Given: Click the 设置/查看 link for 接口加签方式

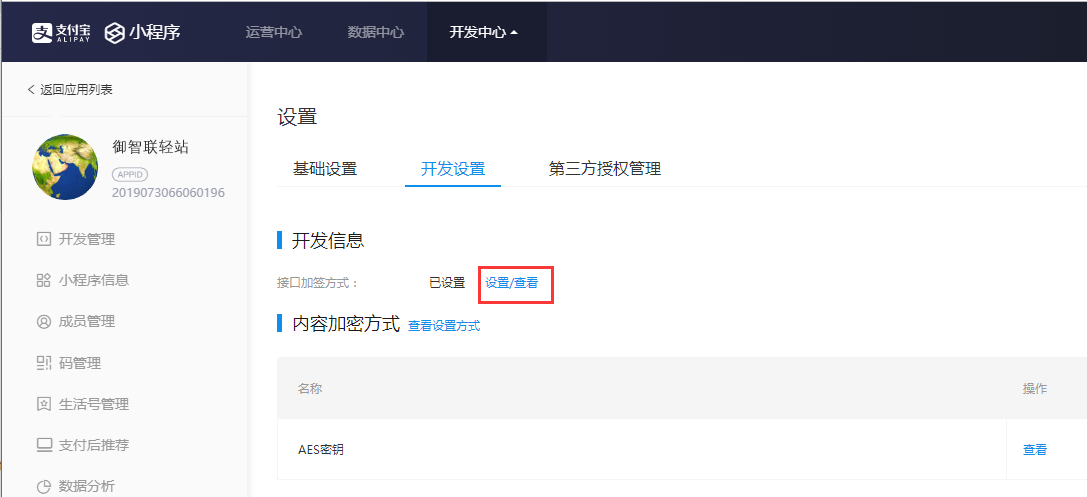Looking at the screenshot, I should pyautogui.click(x=512, y=283).
